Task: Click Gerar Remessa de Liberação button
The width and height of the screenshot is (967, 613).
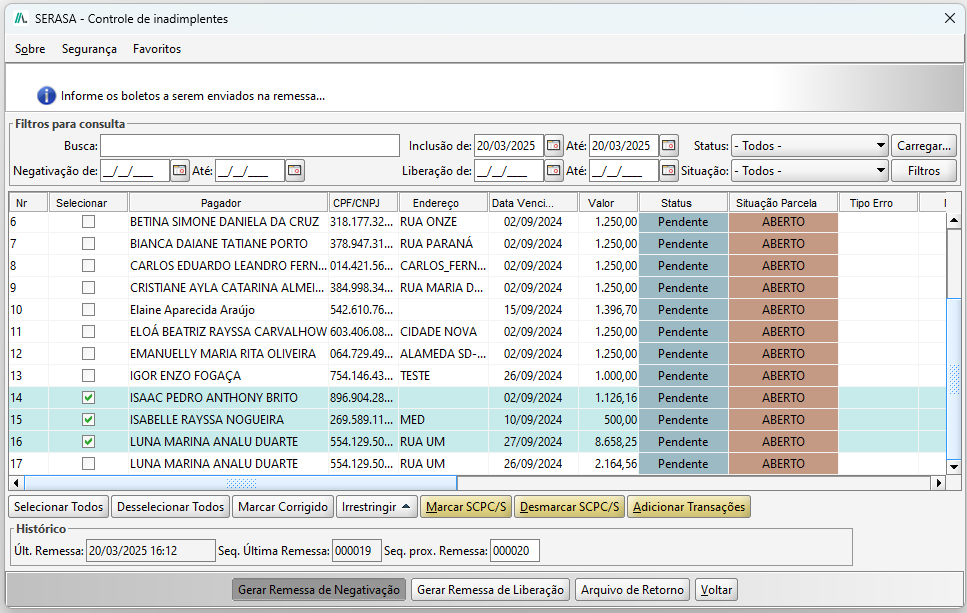Action: 490,590
